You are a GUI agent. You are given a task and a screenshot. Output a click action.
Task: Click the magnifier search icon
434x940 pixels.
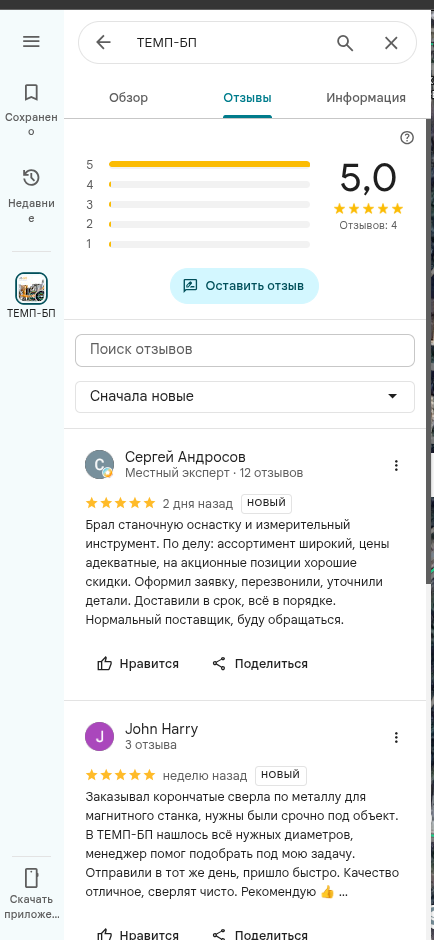[345, 43]
